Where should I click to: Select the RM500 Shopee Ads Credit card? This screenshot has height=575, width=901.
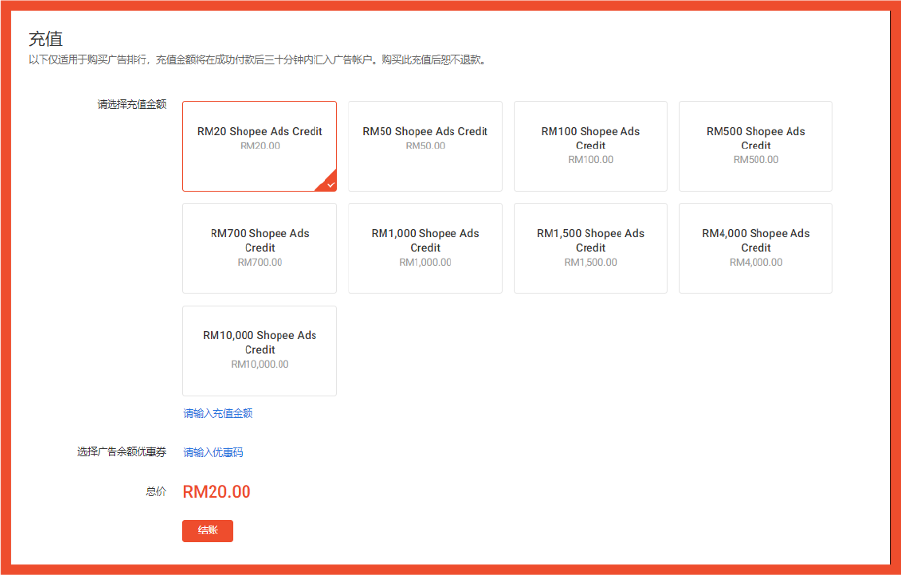[756, 146]
